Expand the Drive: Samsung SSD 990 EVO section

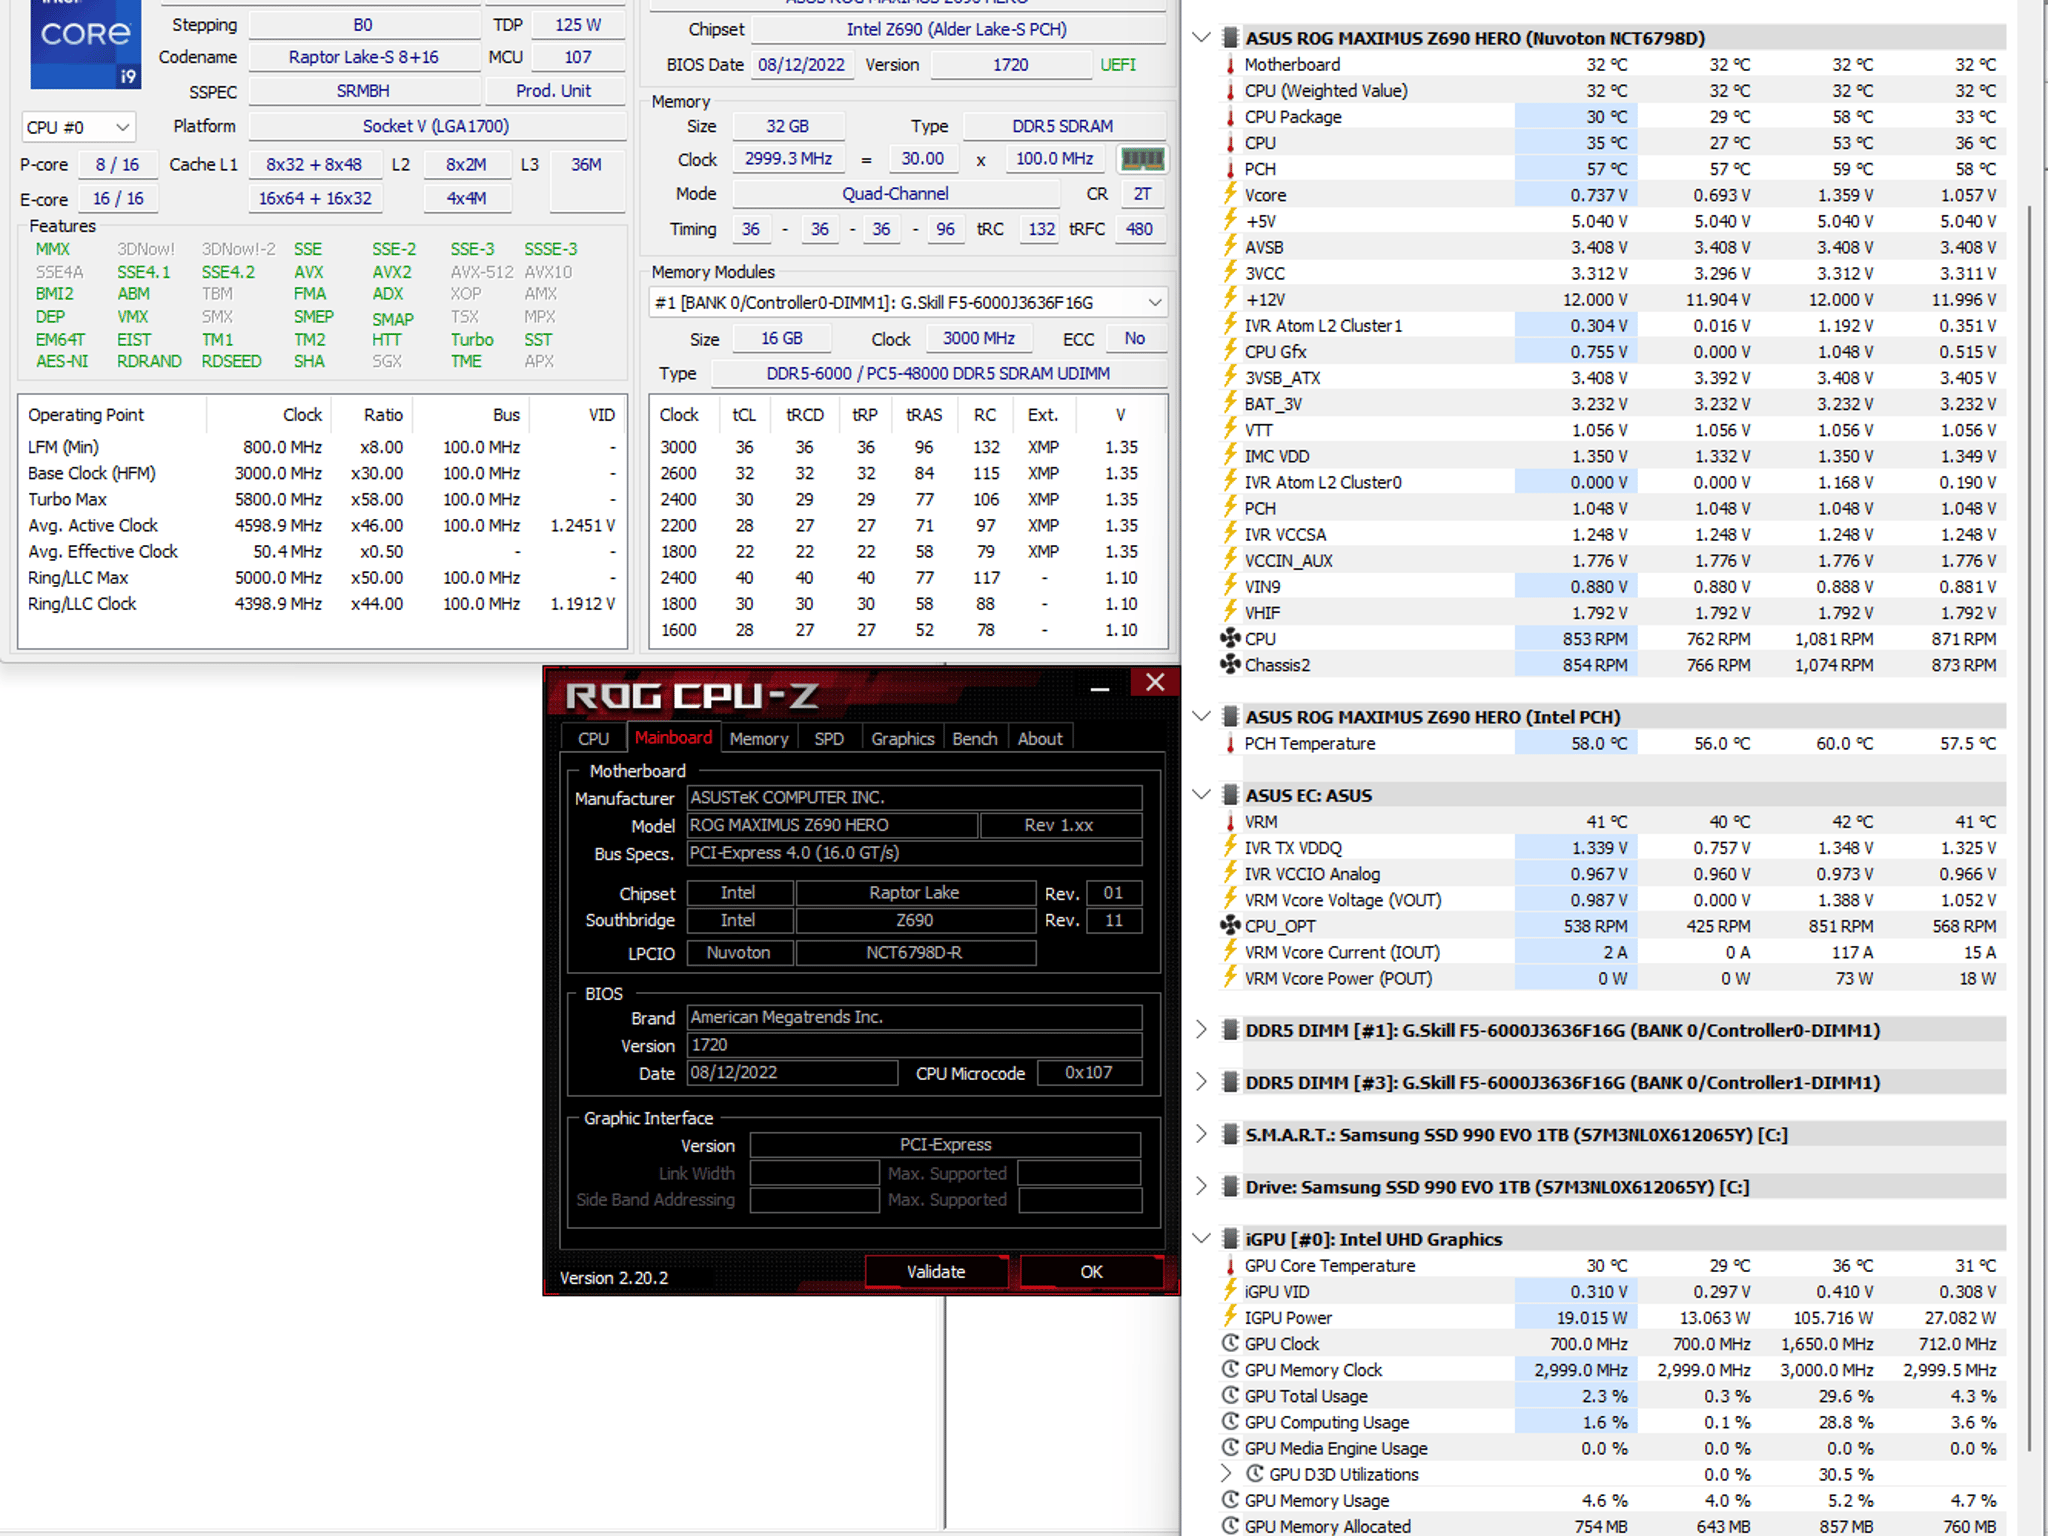pos(1201,1186)
